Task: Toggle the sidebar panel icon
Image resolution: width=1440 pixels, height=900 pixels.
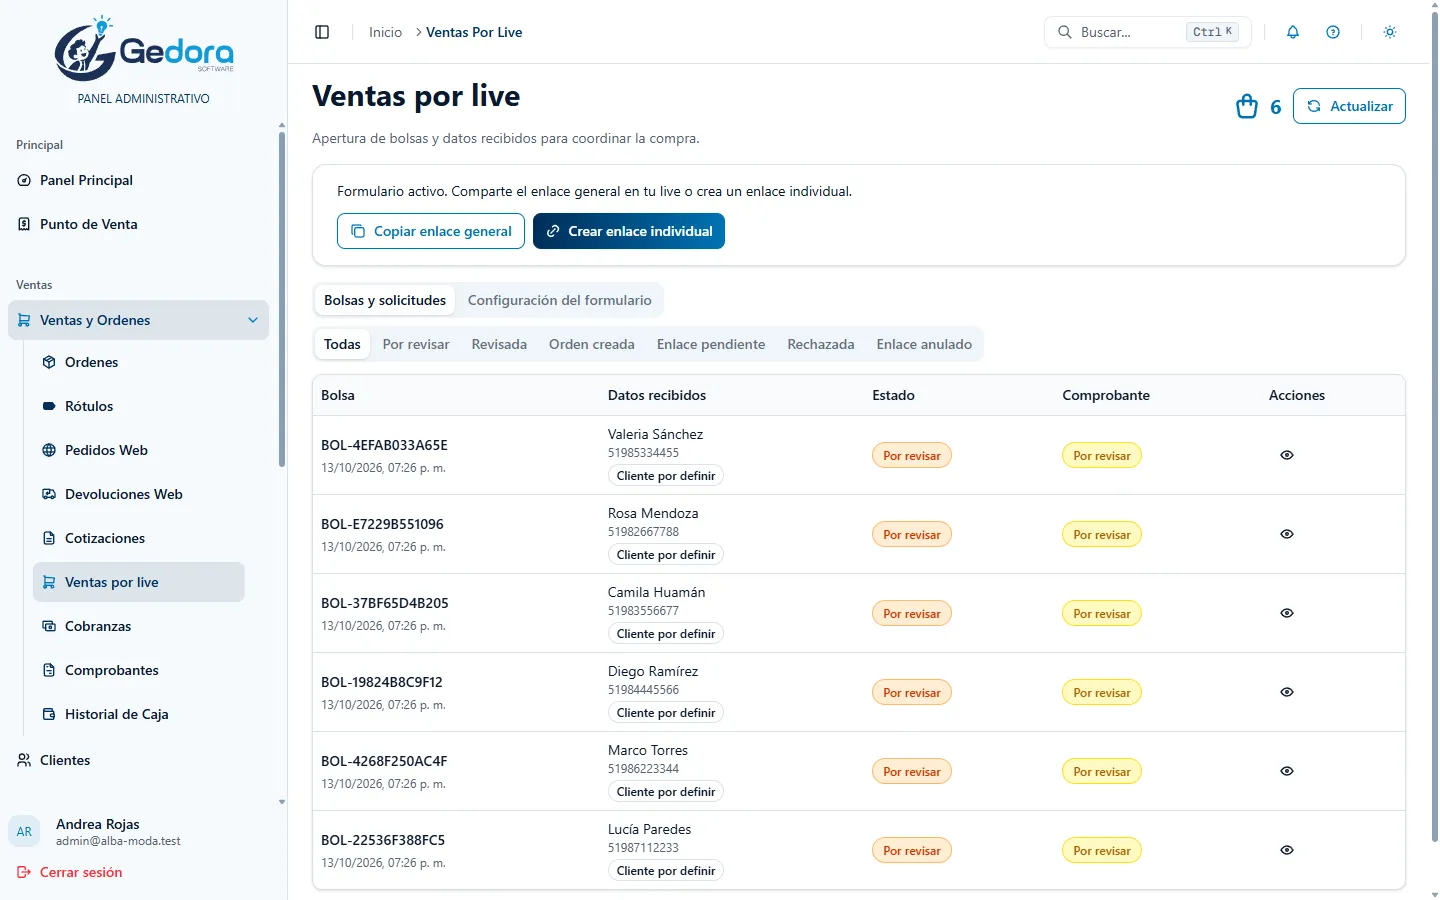Action: coord(322,32)
